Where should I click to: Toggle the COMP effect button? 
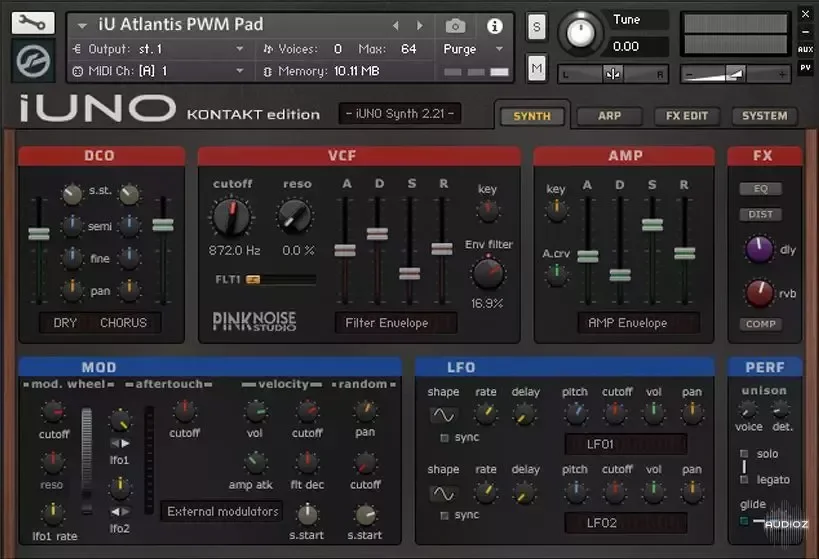click(x=760, y=324)
